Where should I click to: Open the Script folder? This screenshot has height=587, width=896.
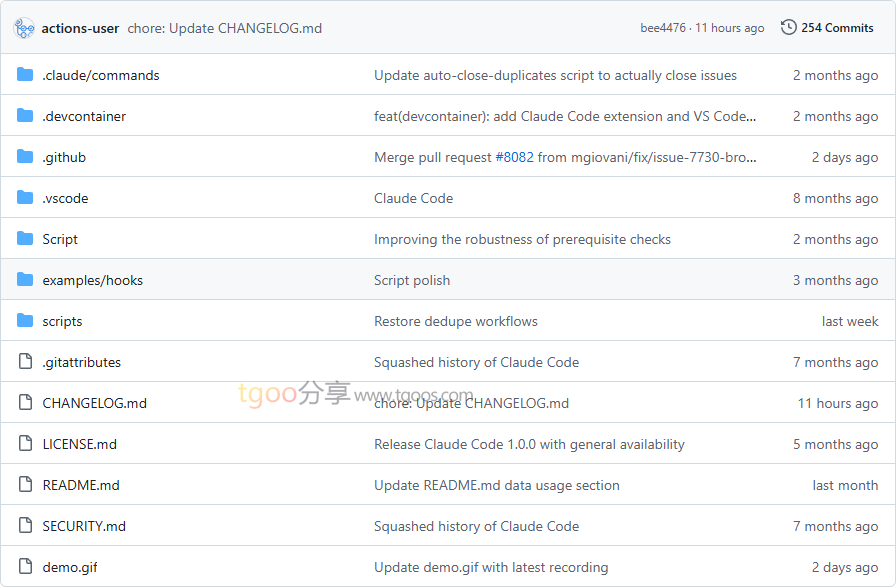60,239
